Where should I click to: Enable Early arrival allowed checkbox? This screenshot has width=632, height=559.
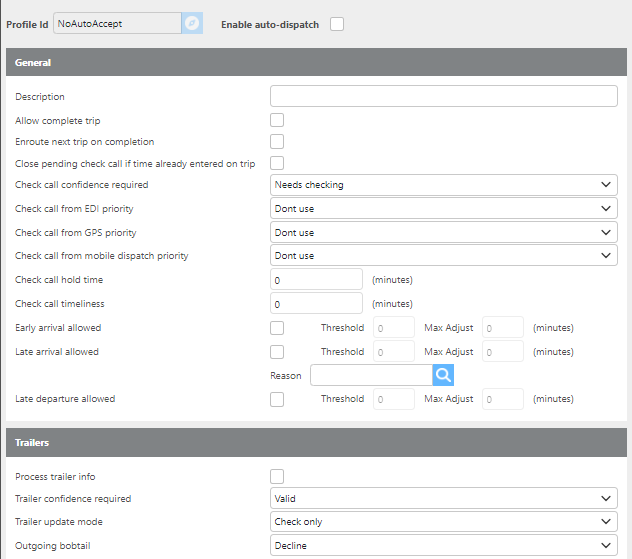pyautogui.click(x=277, y=328)
